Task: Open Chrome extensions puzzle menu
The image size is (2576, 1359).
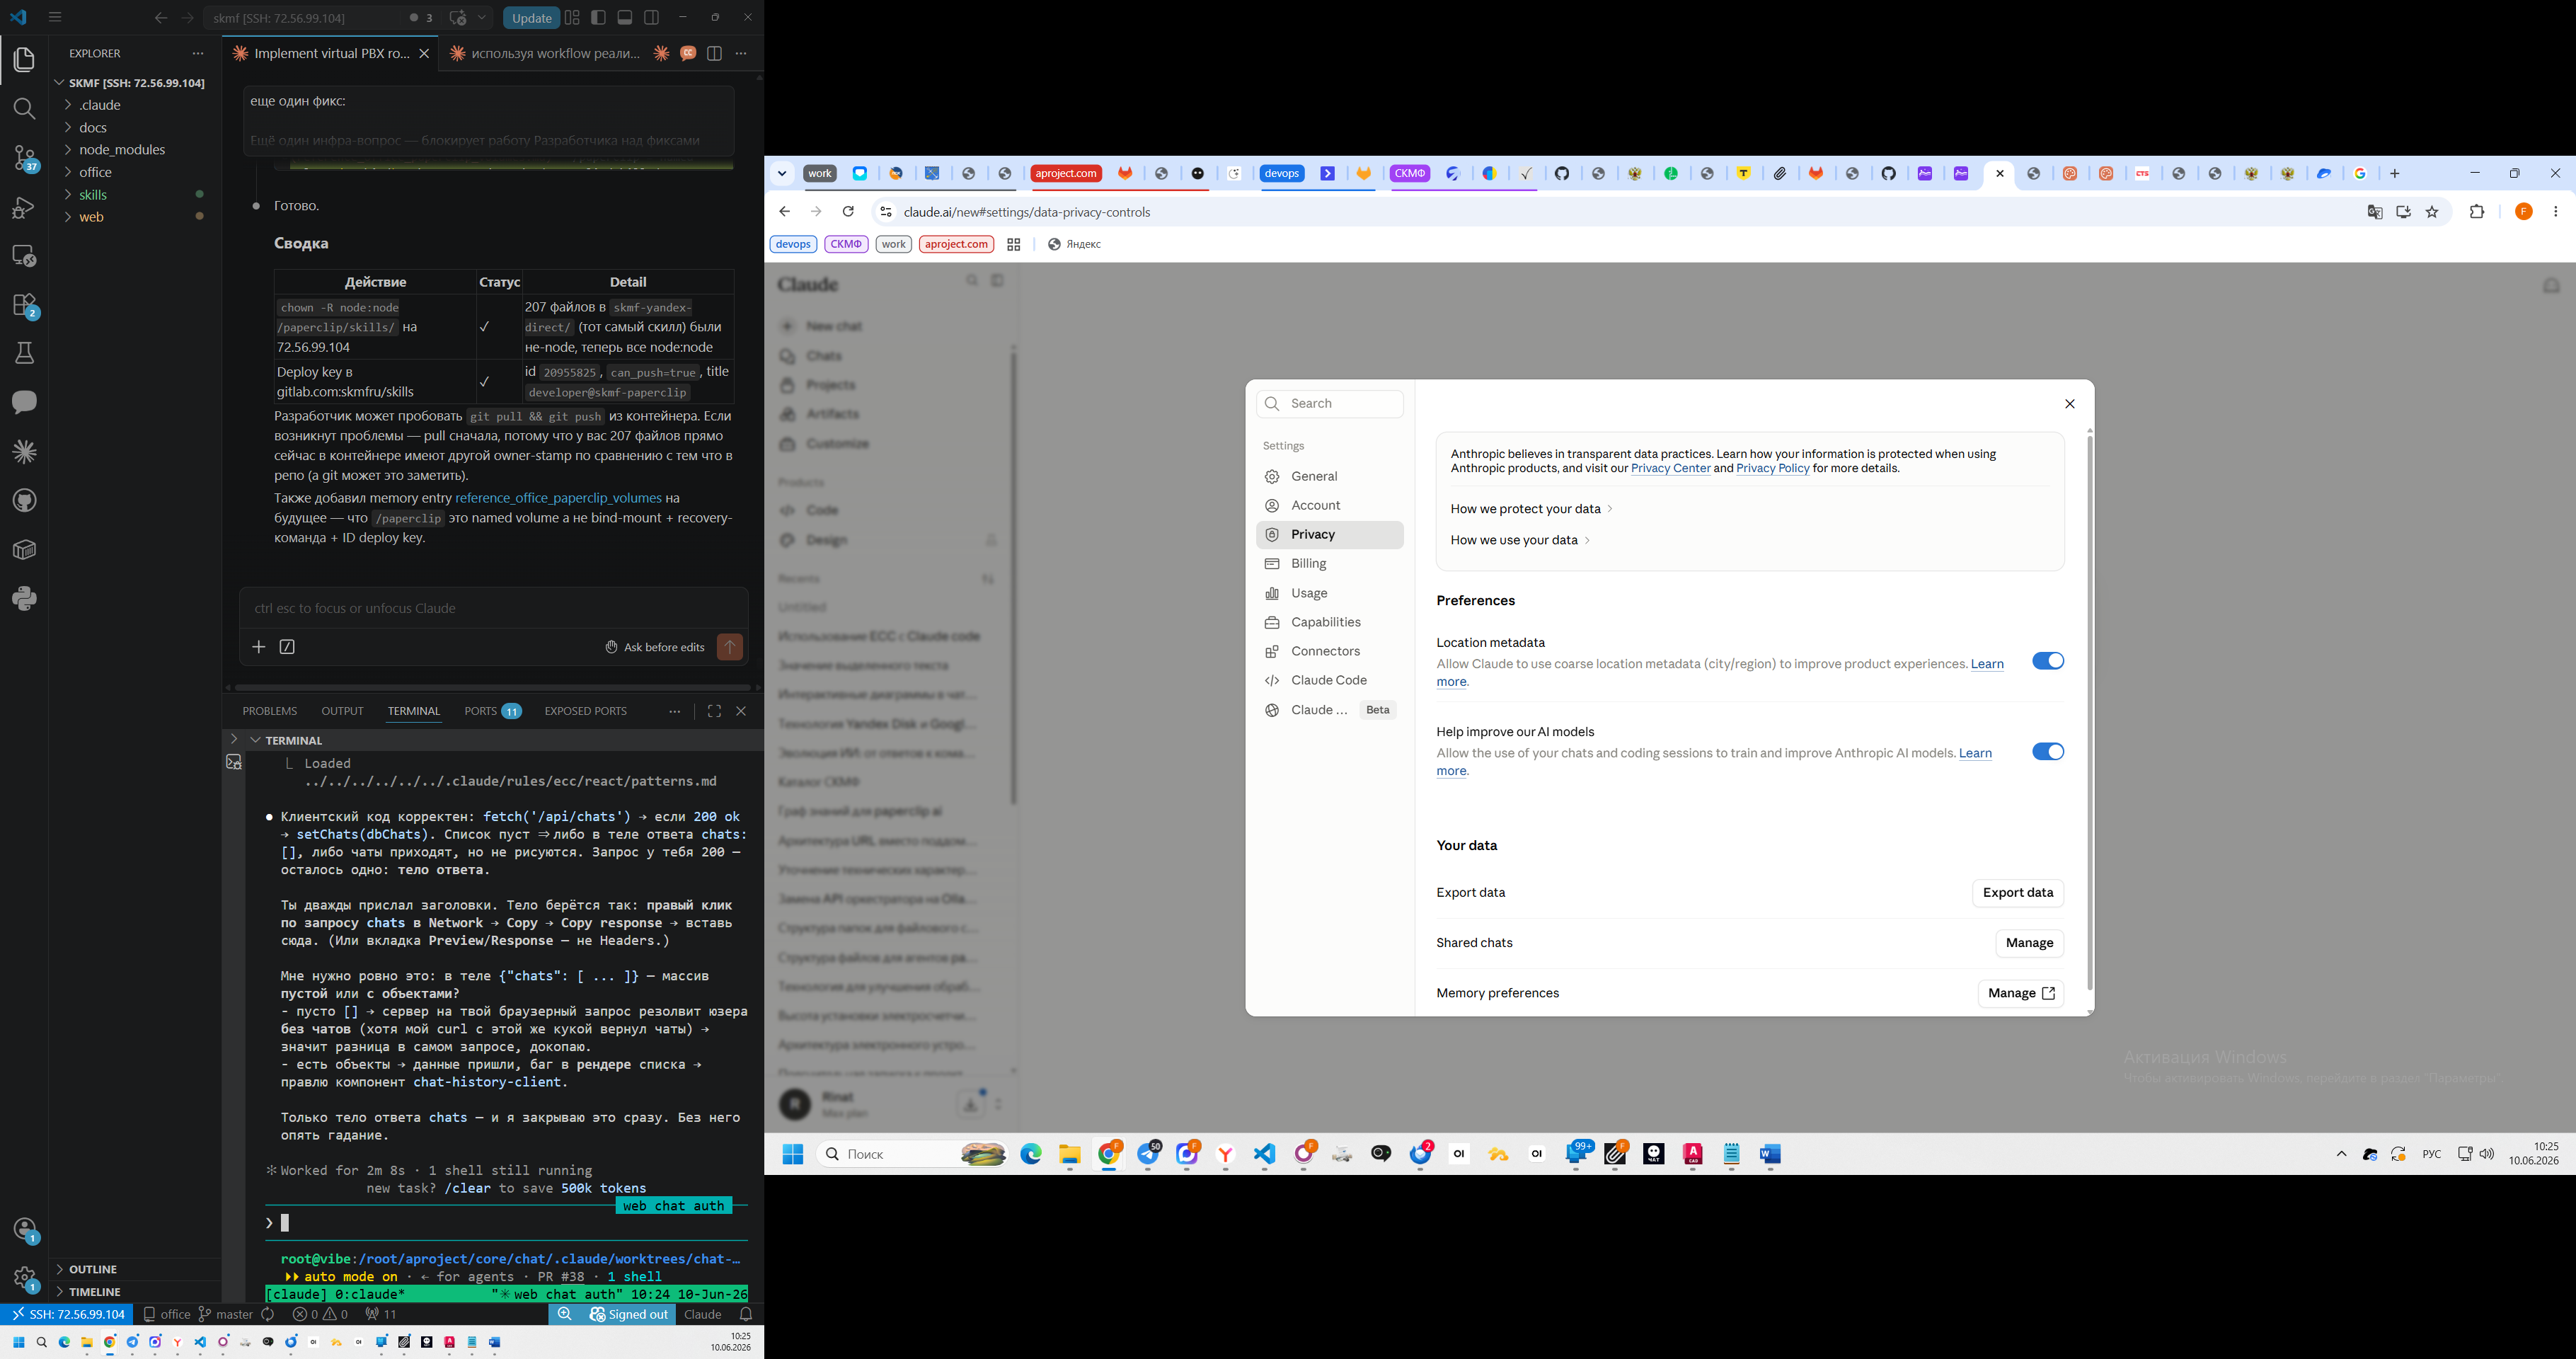Action: click(x=2477, y=212)
